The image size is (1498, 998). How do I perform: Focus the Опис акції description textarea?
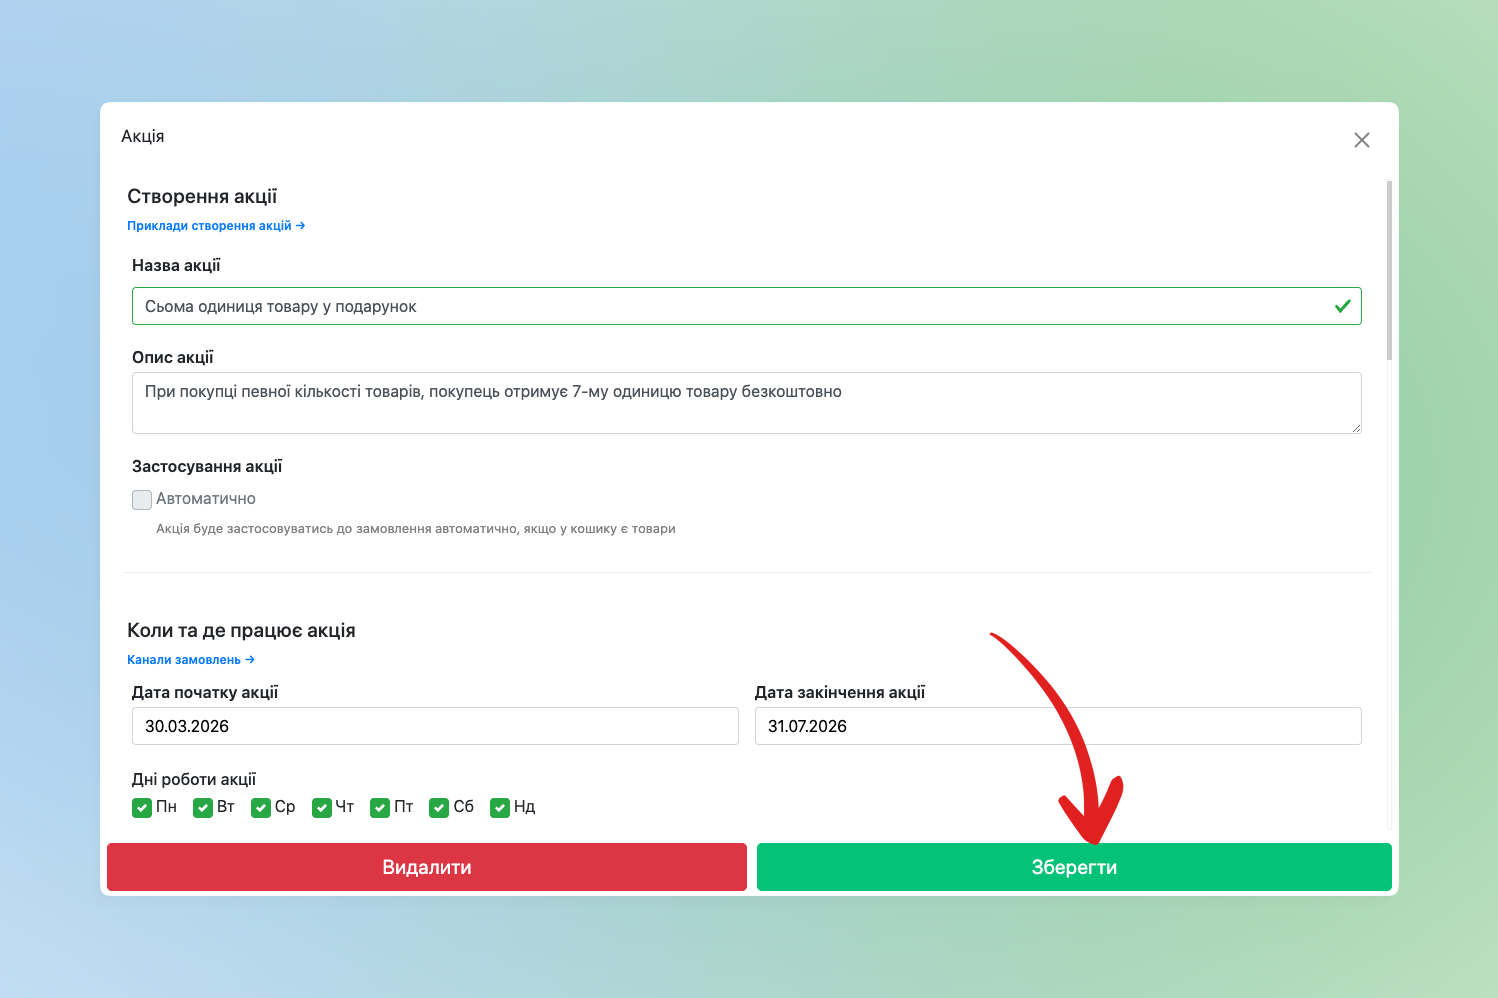tap(746, 403)
